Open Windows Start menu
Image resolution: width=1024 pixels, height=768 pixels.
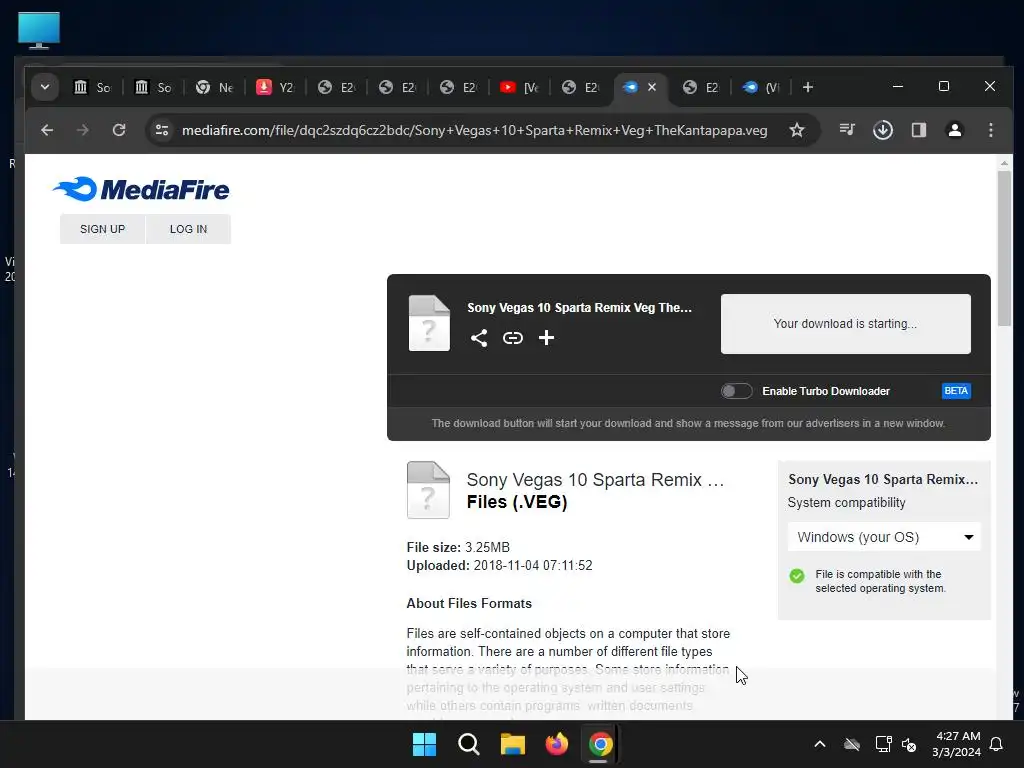(x=424, y=744)
